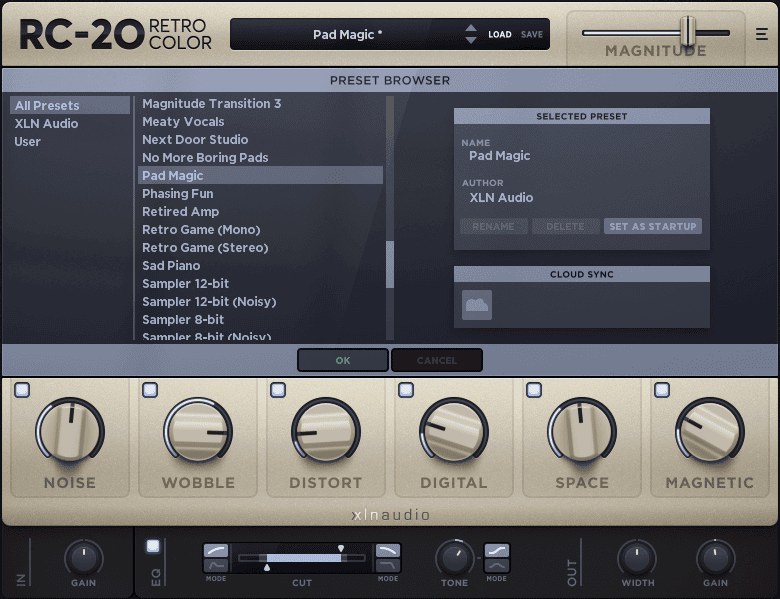Choose the Sampler 12-bit preset
This screenshot has height=599, width=780.
(x=260, y=284)
